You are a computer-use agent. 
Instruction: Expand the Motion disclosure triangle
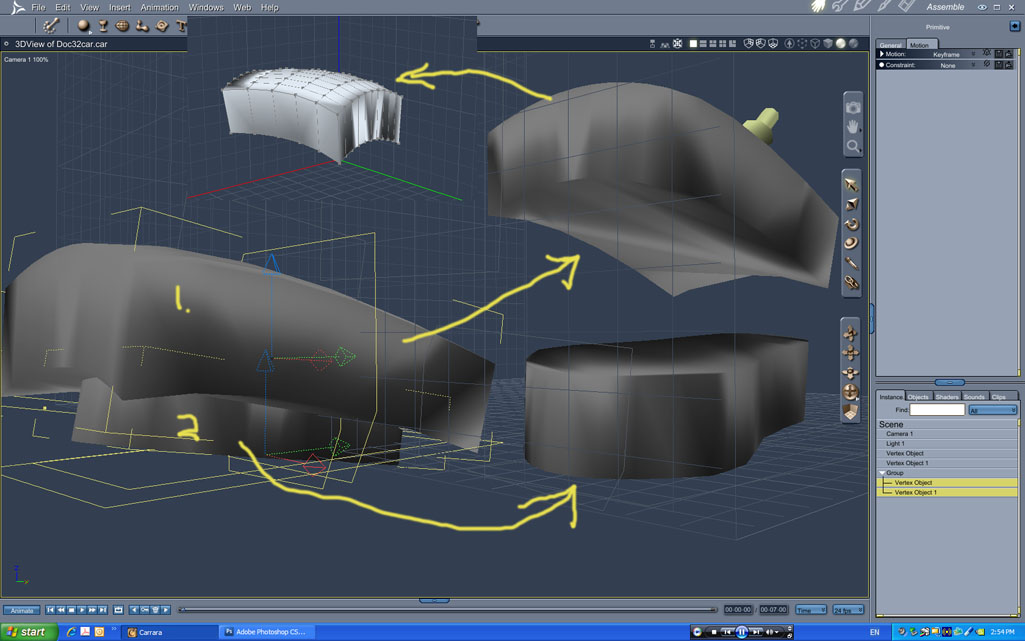point(881,55)
